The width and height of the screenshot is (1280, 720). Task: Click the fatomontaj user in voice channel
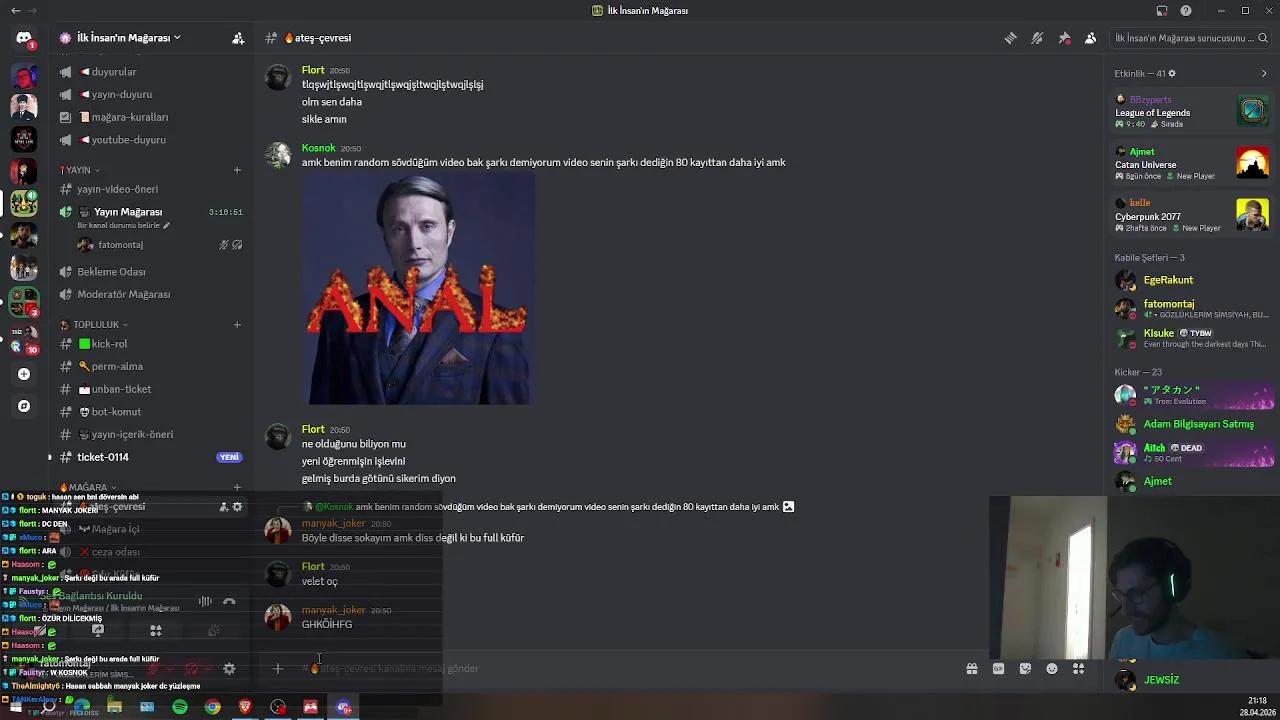coord(120,245)
